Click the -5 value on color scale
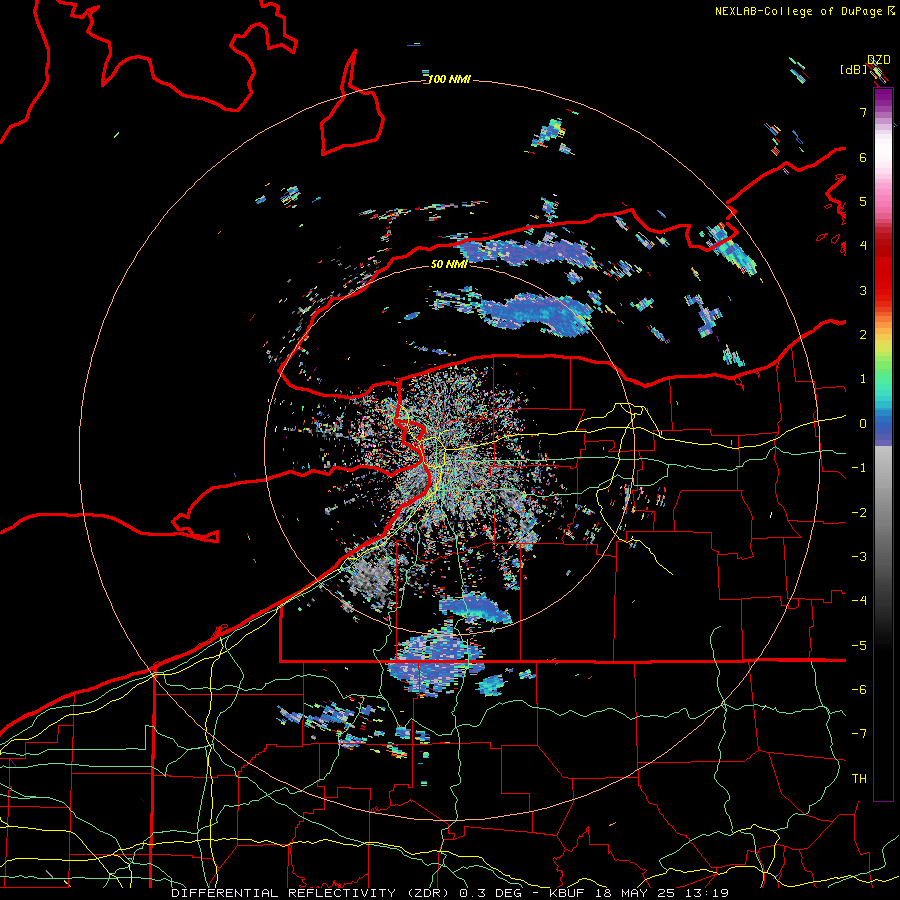 (x=859, y=646)
